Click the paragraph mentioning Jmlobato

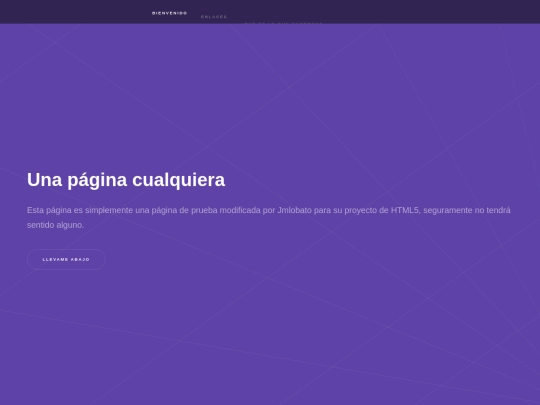point(269,217)
